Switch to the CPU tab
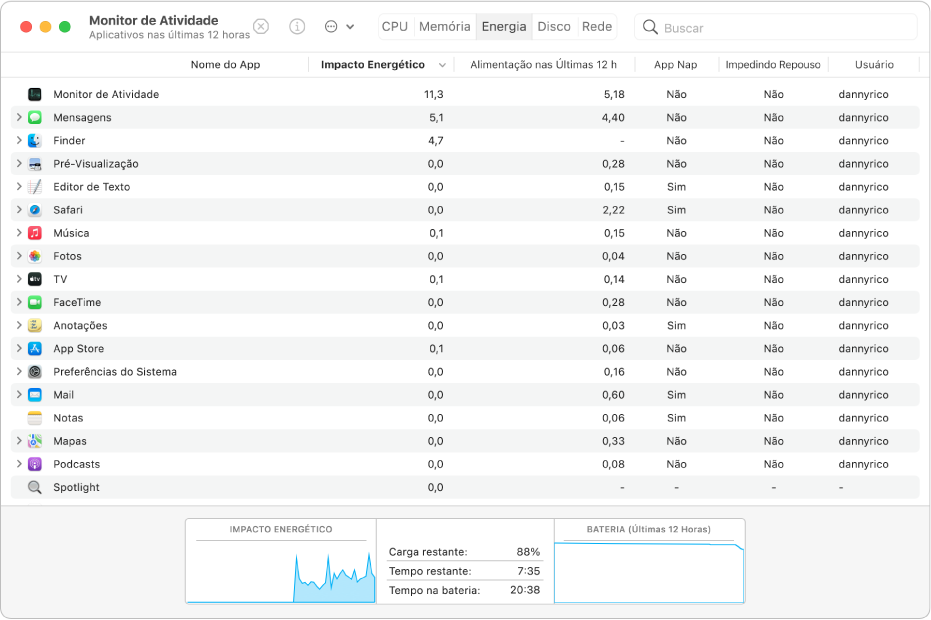This screenshot has width=931, height=620. click(395, 27)
